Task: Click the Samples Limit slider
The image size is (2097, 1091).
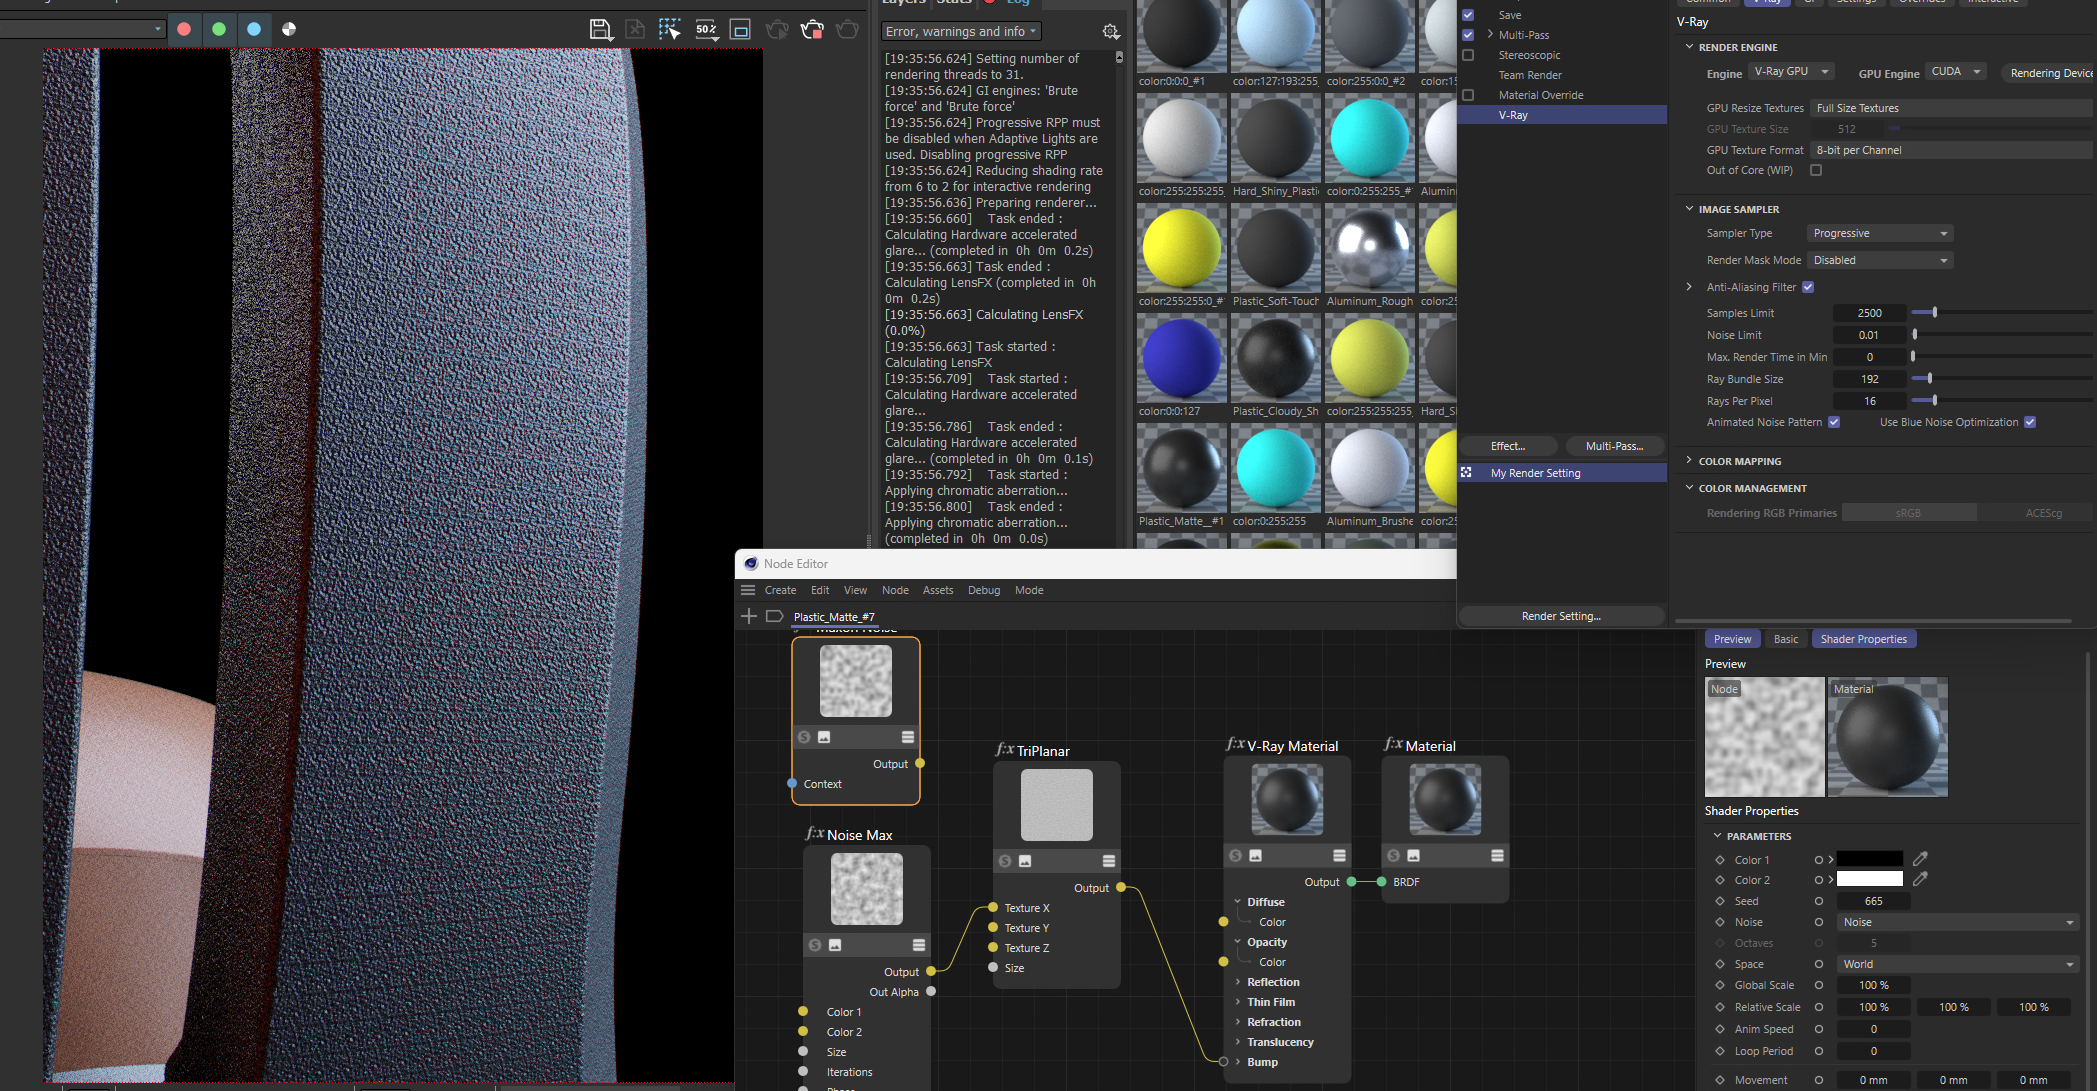Action: (2003, 313)
